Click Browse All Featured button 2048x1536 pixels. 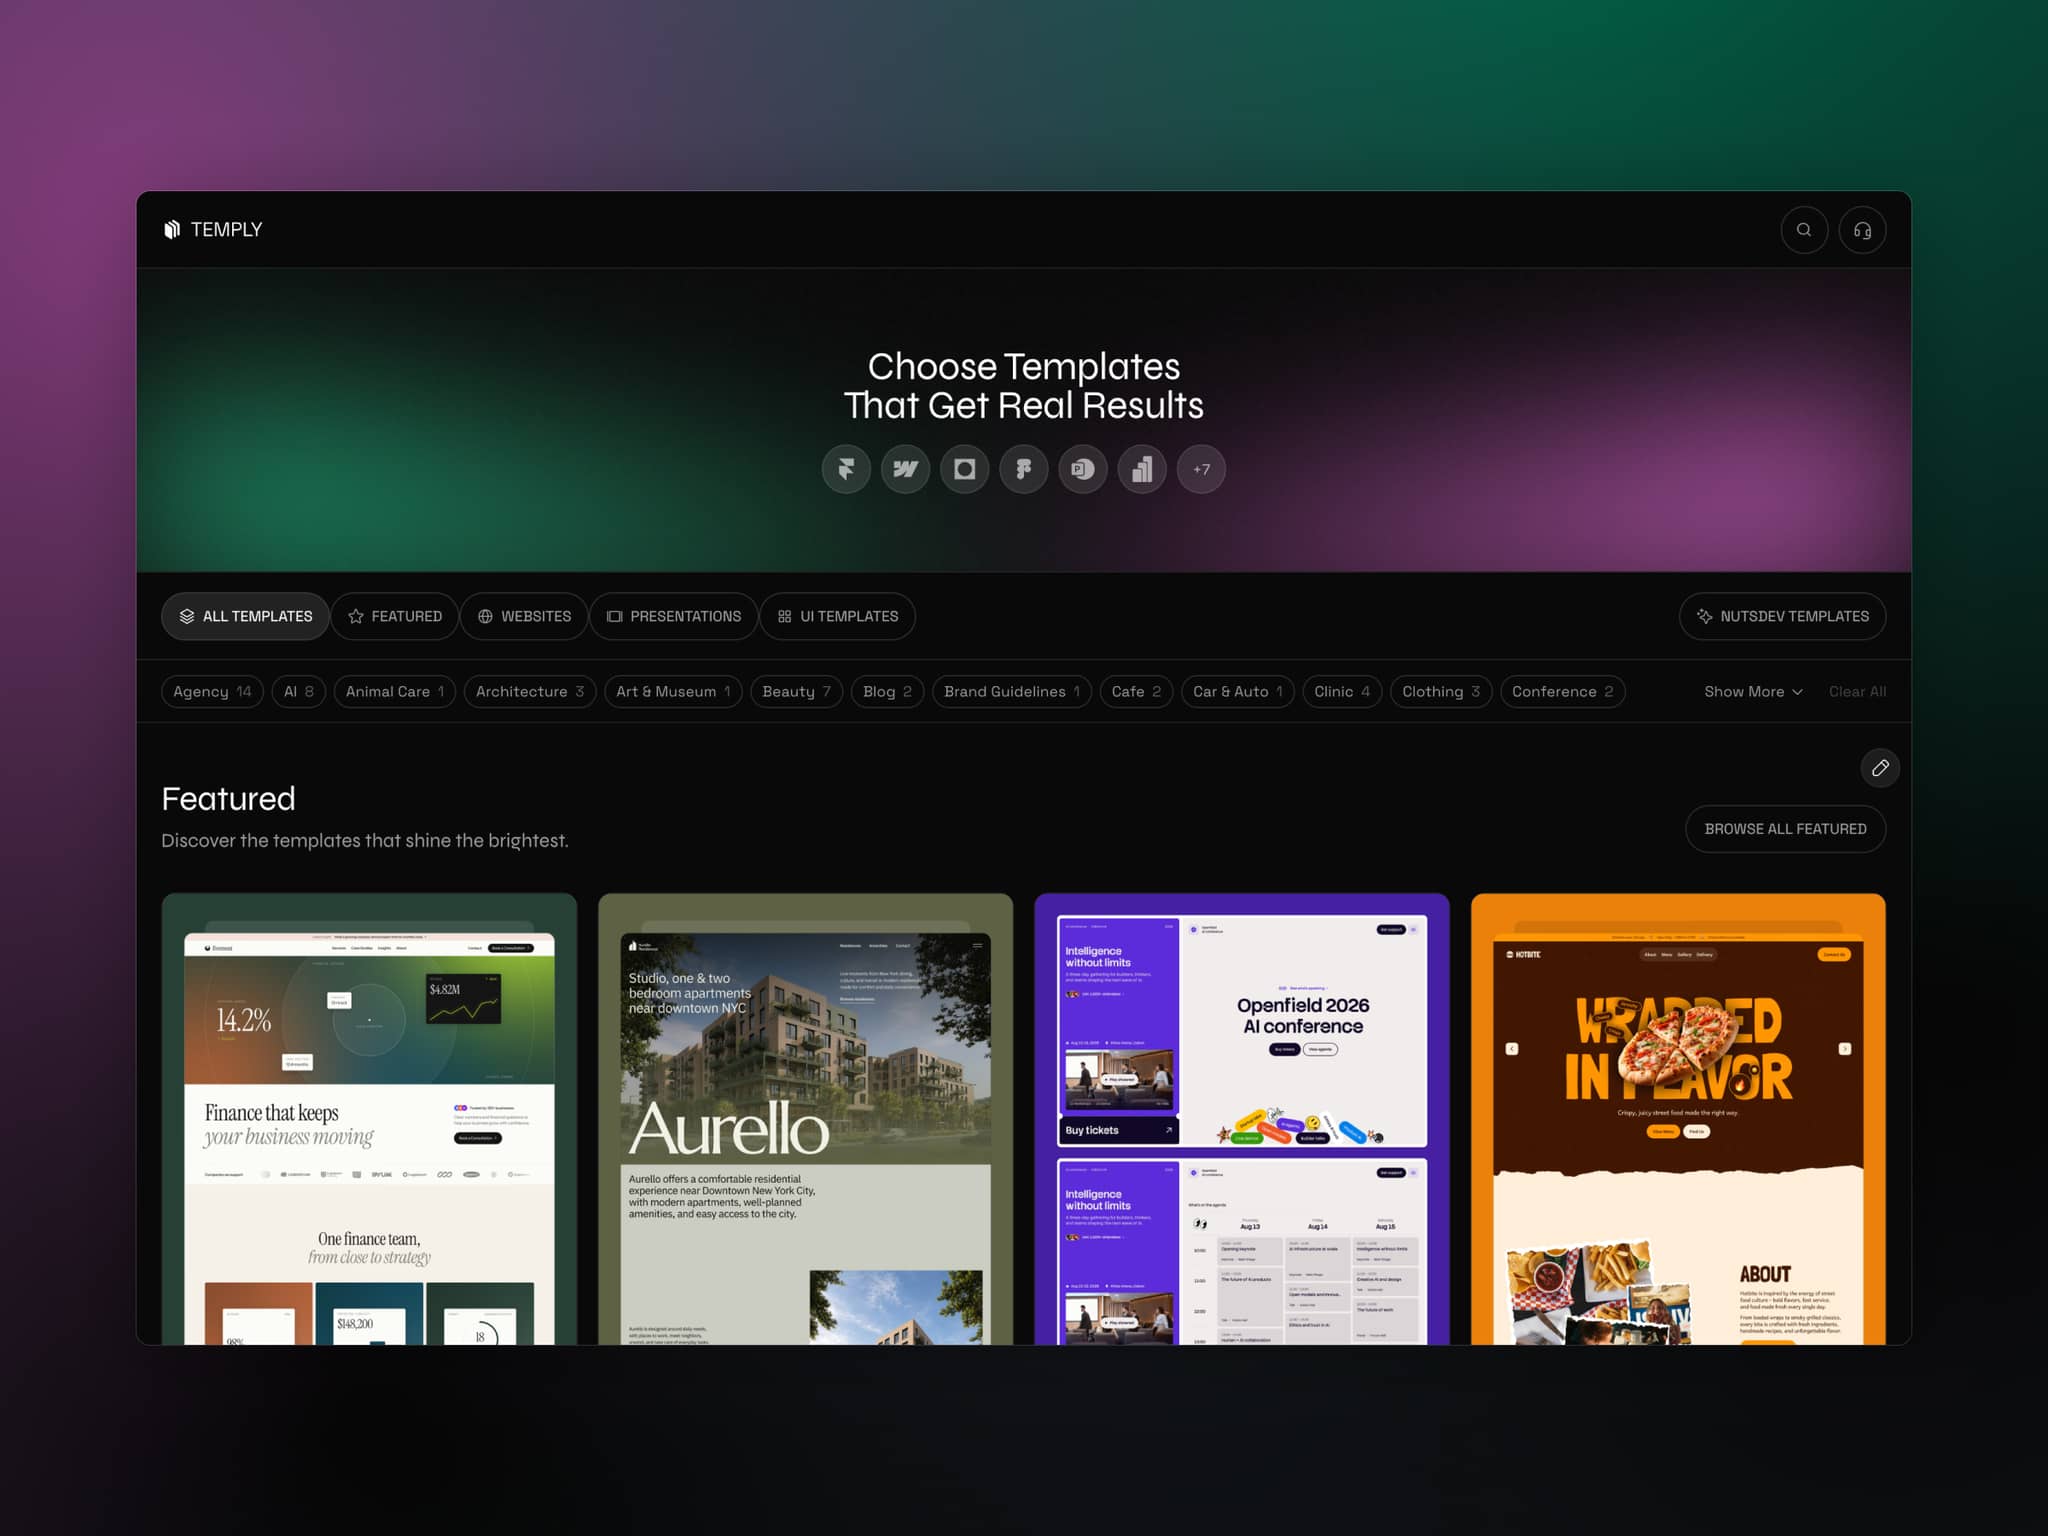(1785, 829)
